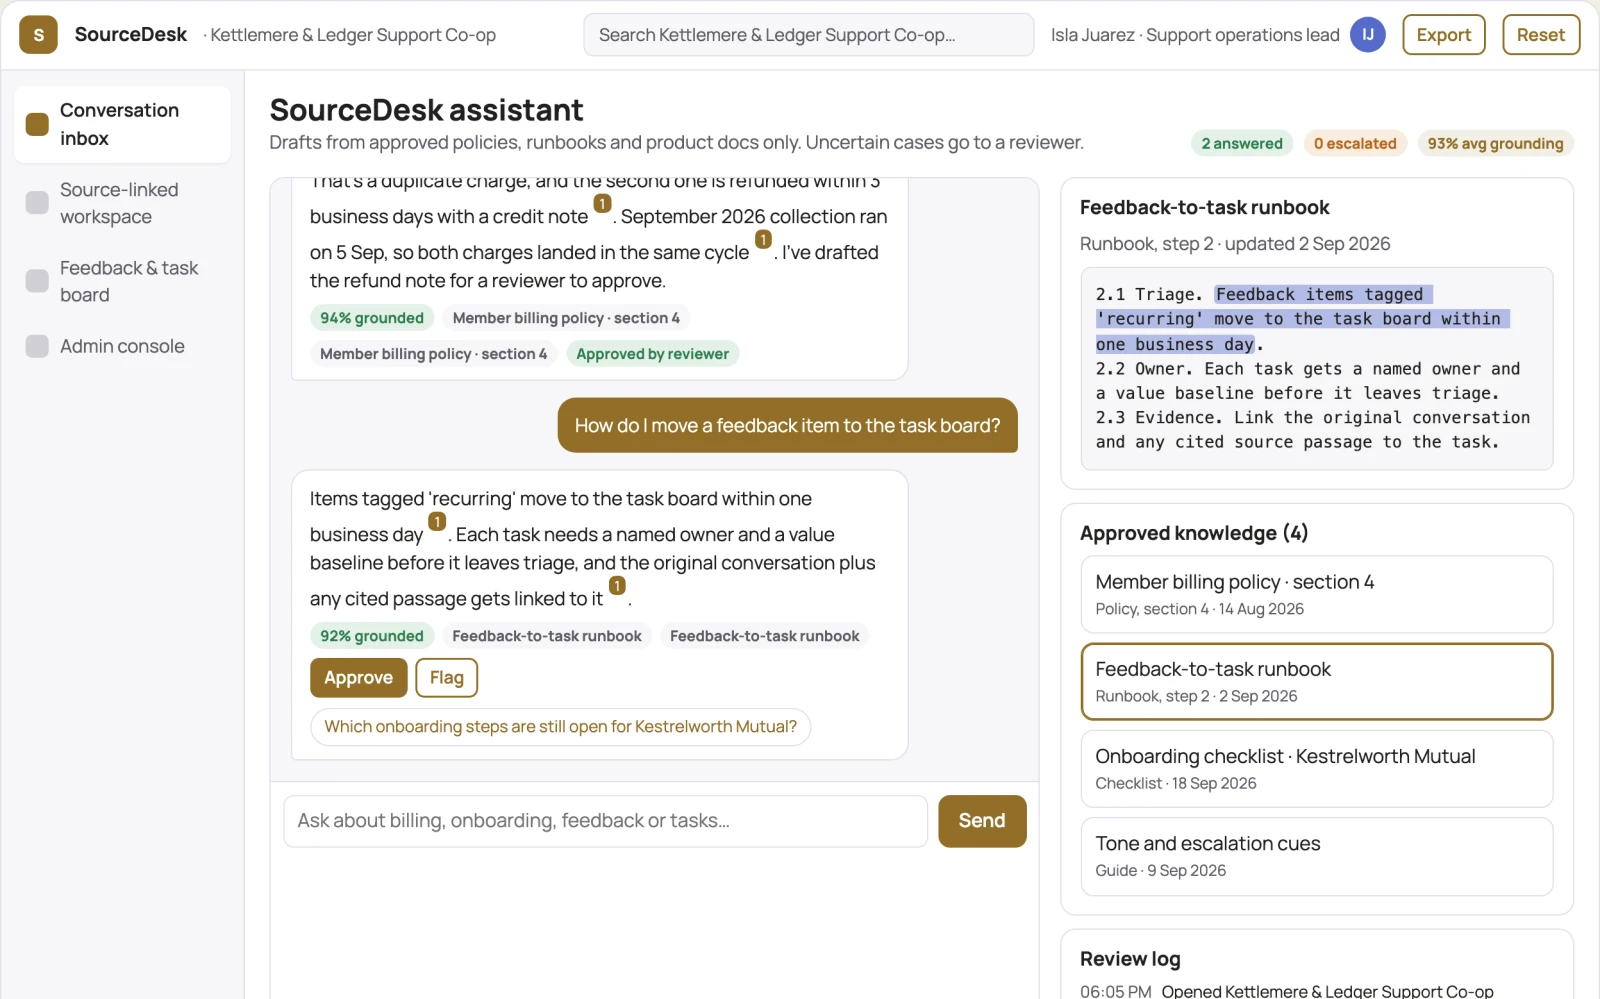This screenshot has width=1600, height=999.
Task: Open the Conversation inbox view
Action: click(122, 124)
